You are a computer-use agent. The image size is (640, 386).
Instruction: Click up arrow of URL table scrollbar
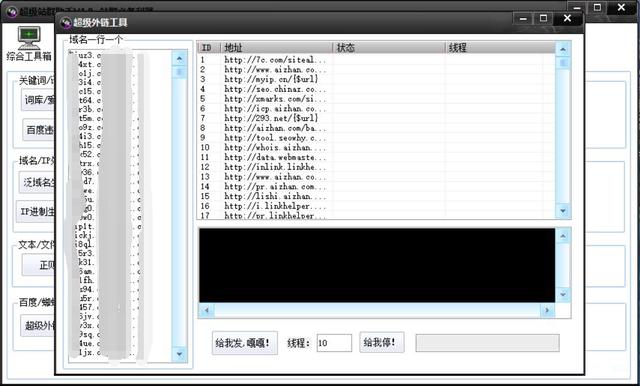(563, 49)
